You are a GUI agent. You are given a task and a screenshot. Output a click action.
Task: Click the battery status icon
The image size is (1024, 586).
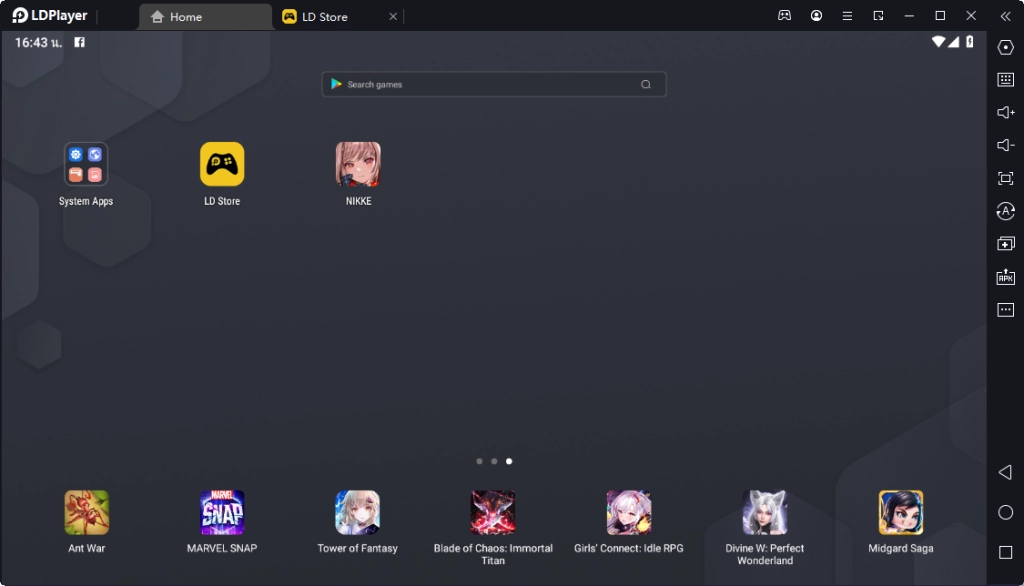click(970, 42)
